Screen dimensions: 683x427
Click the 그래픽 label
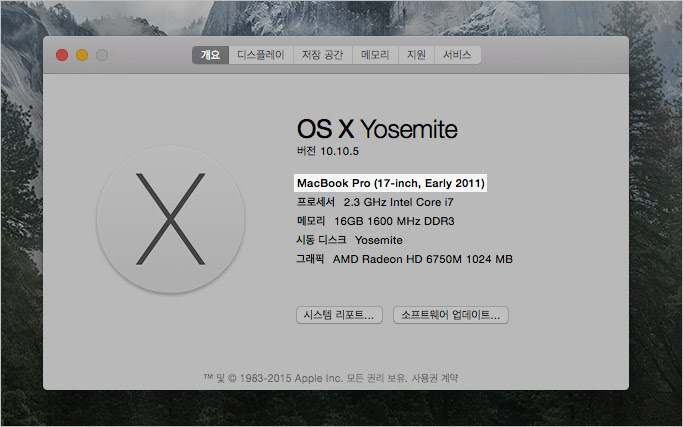310,259
